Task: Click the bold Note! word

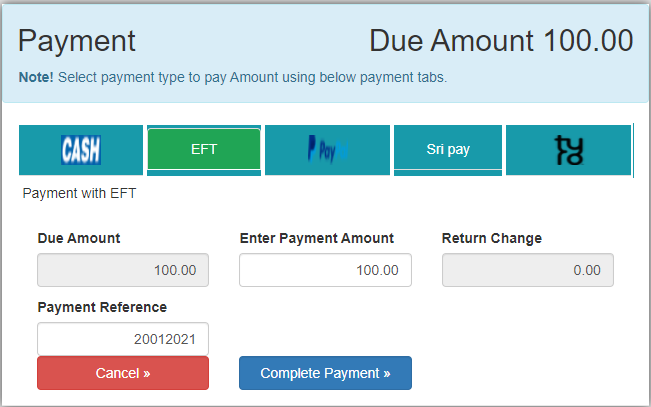Action: point(35,77)
